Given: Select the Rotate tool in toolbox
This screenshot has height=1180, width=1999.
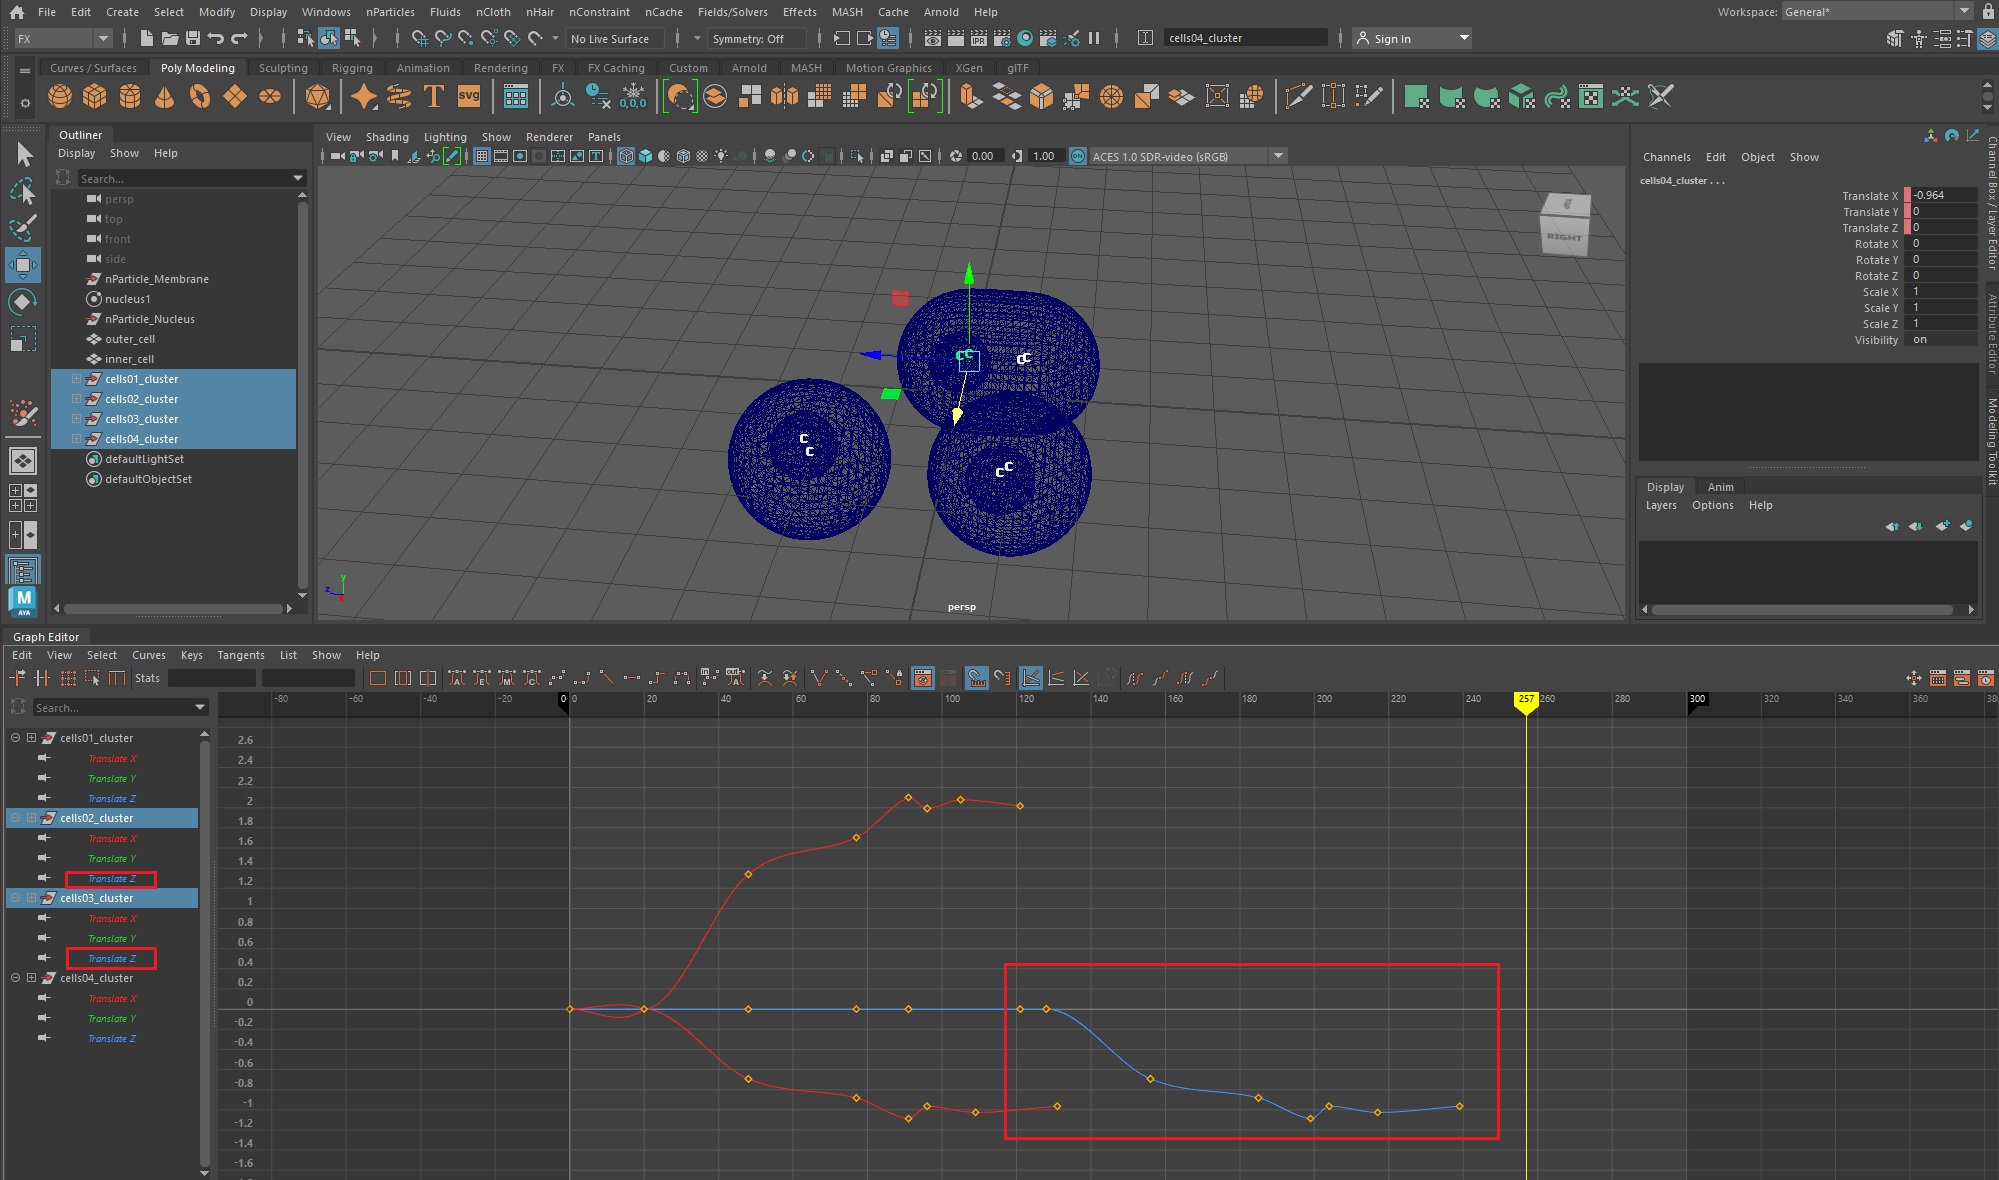Looking at the screenshot, I should (22, 302).
